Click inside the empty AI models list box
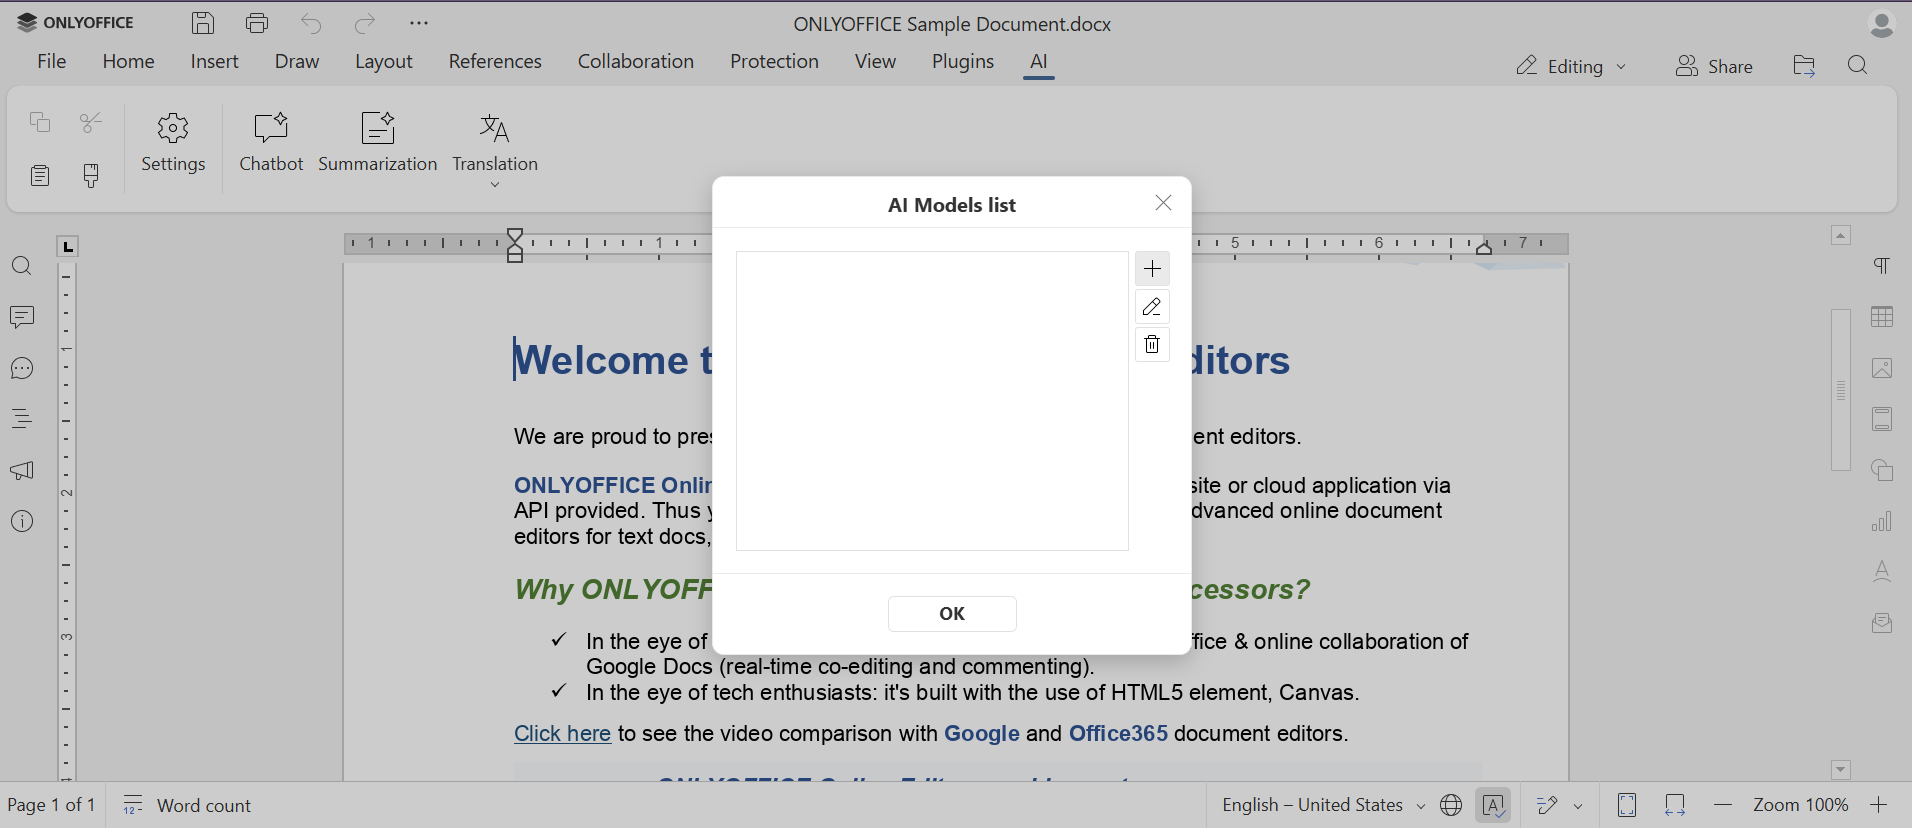This screenshot has height=828, width=1912. point(932,401)
